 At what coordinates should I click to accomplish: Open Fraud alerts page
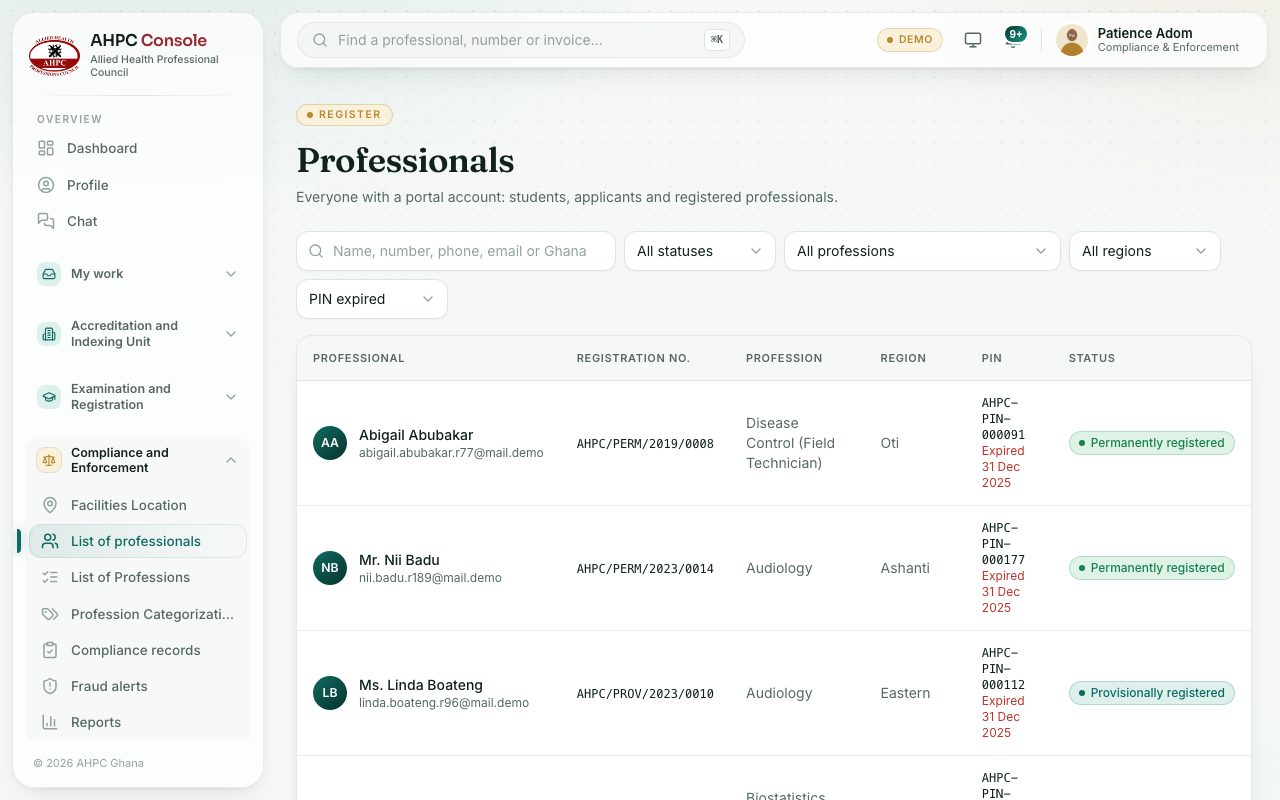[x=138, y=686]
